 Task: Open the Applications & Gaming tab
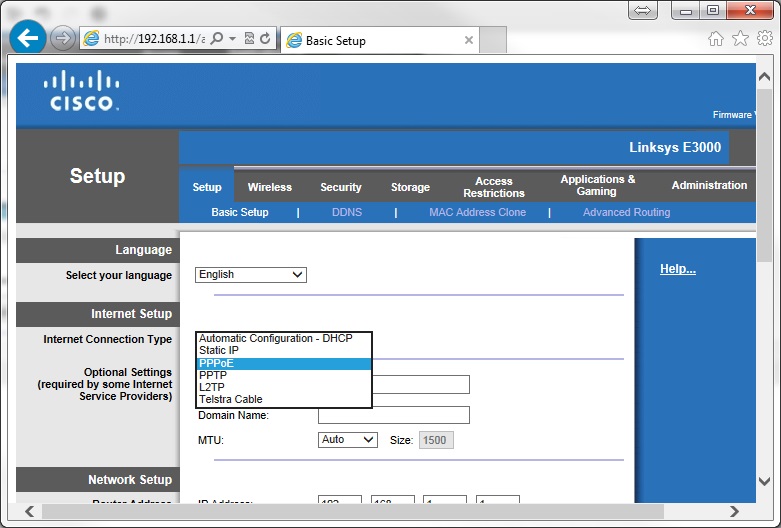(x=597, y=185)
